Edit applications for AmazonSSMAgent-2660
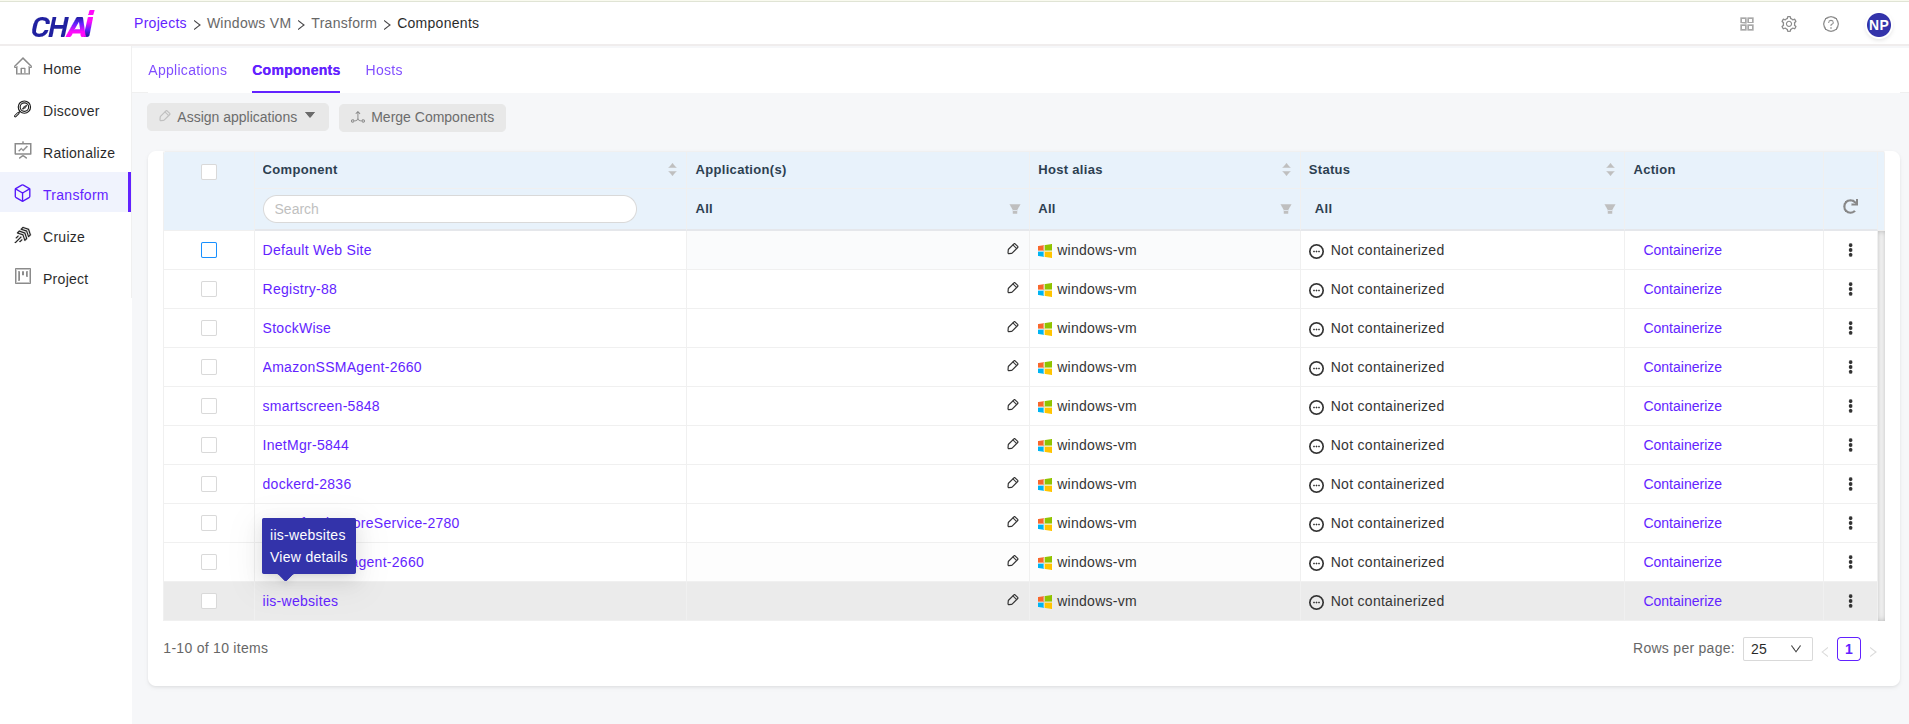Screen dimensions: 1909x724 point(1012,366)
